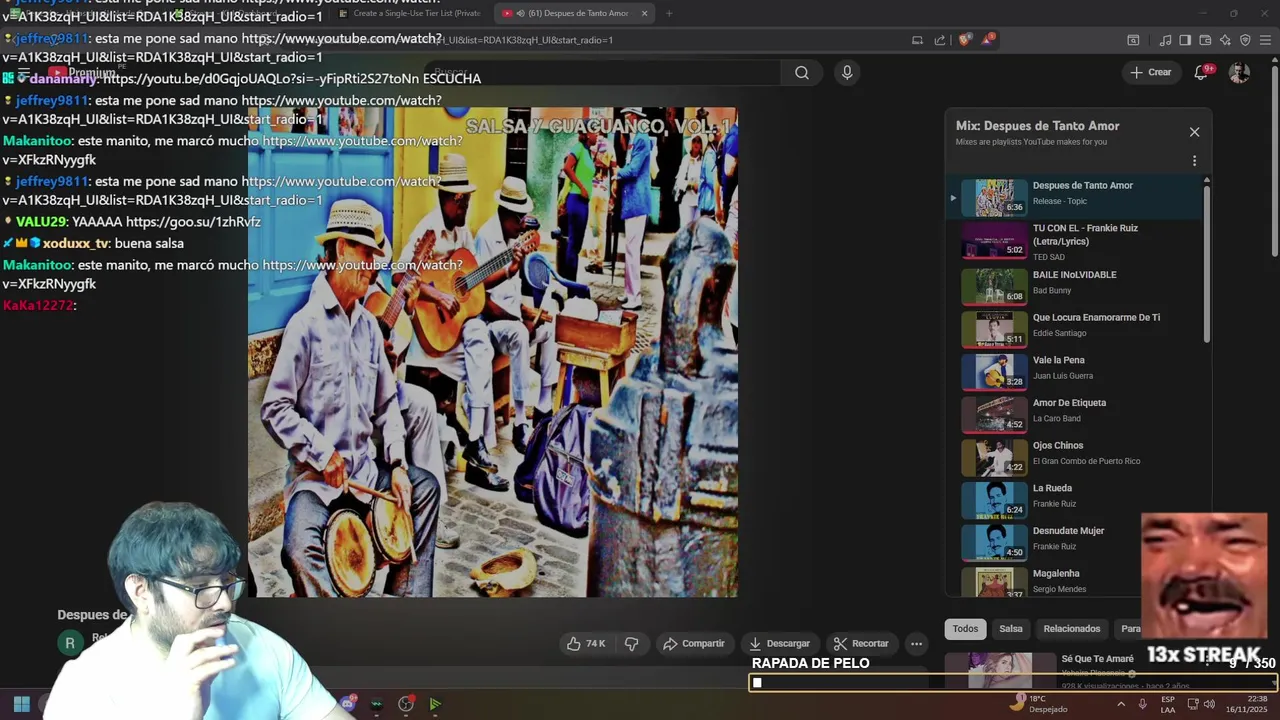Click the La Rueda thumbnail in the mix

[x=994, y=500]
